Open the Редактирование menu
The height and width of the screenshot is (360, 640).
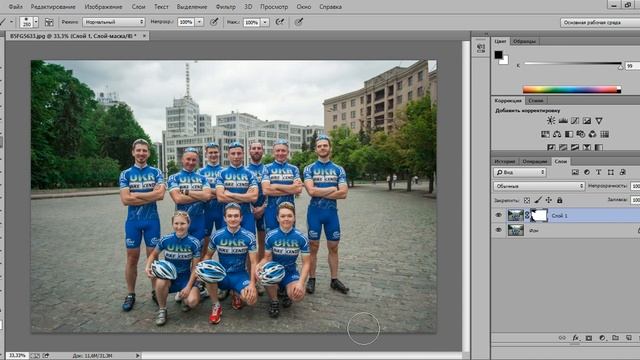tap(53, 7)
